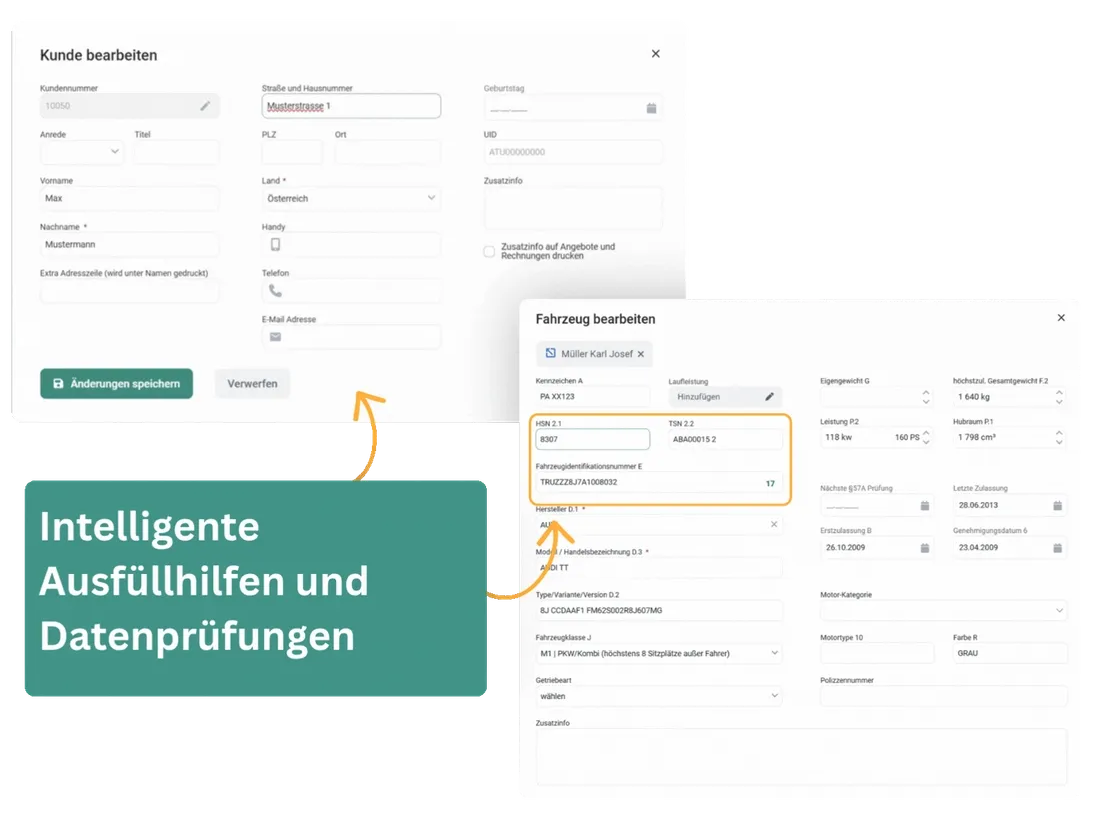Viewport: 1100px width, 825px height.
Task: Click the Extra Adresszeile field
Action: 129,290
